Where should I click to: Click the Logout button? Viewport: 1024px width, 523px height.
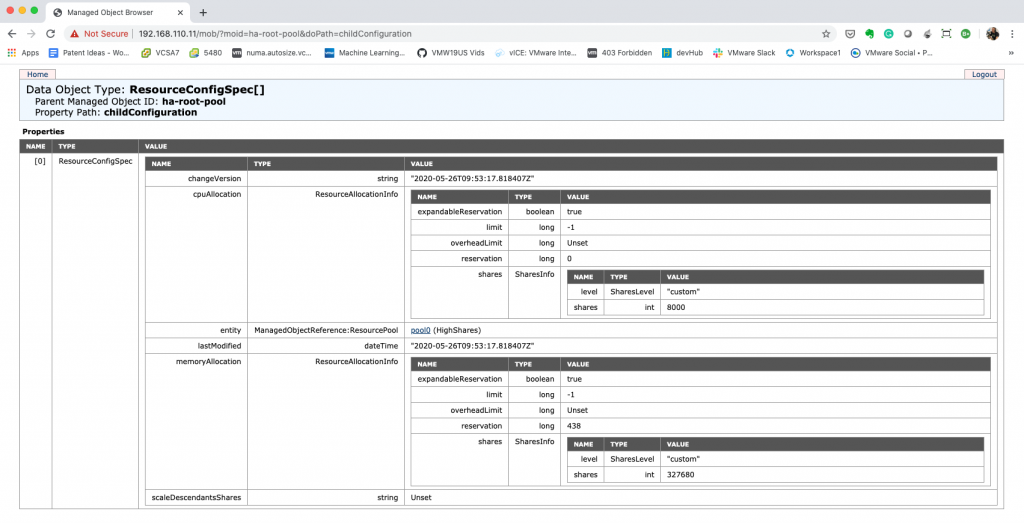984,74
